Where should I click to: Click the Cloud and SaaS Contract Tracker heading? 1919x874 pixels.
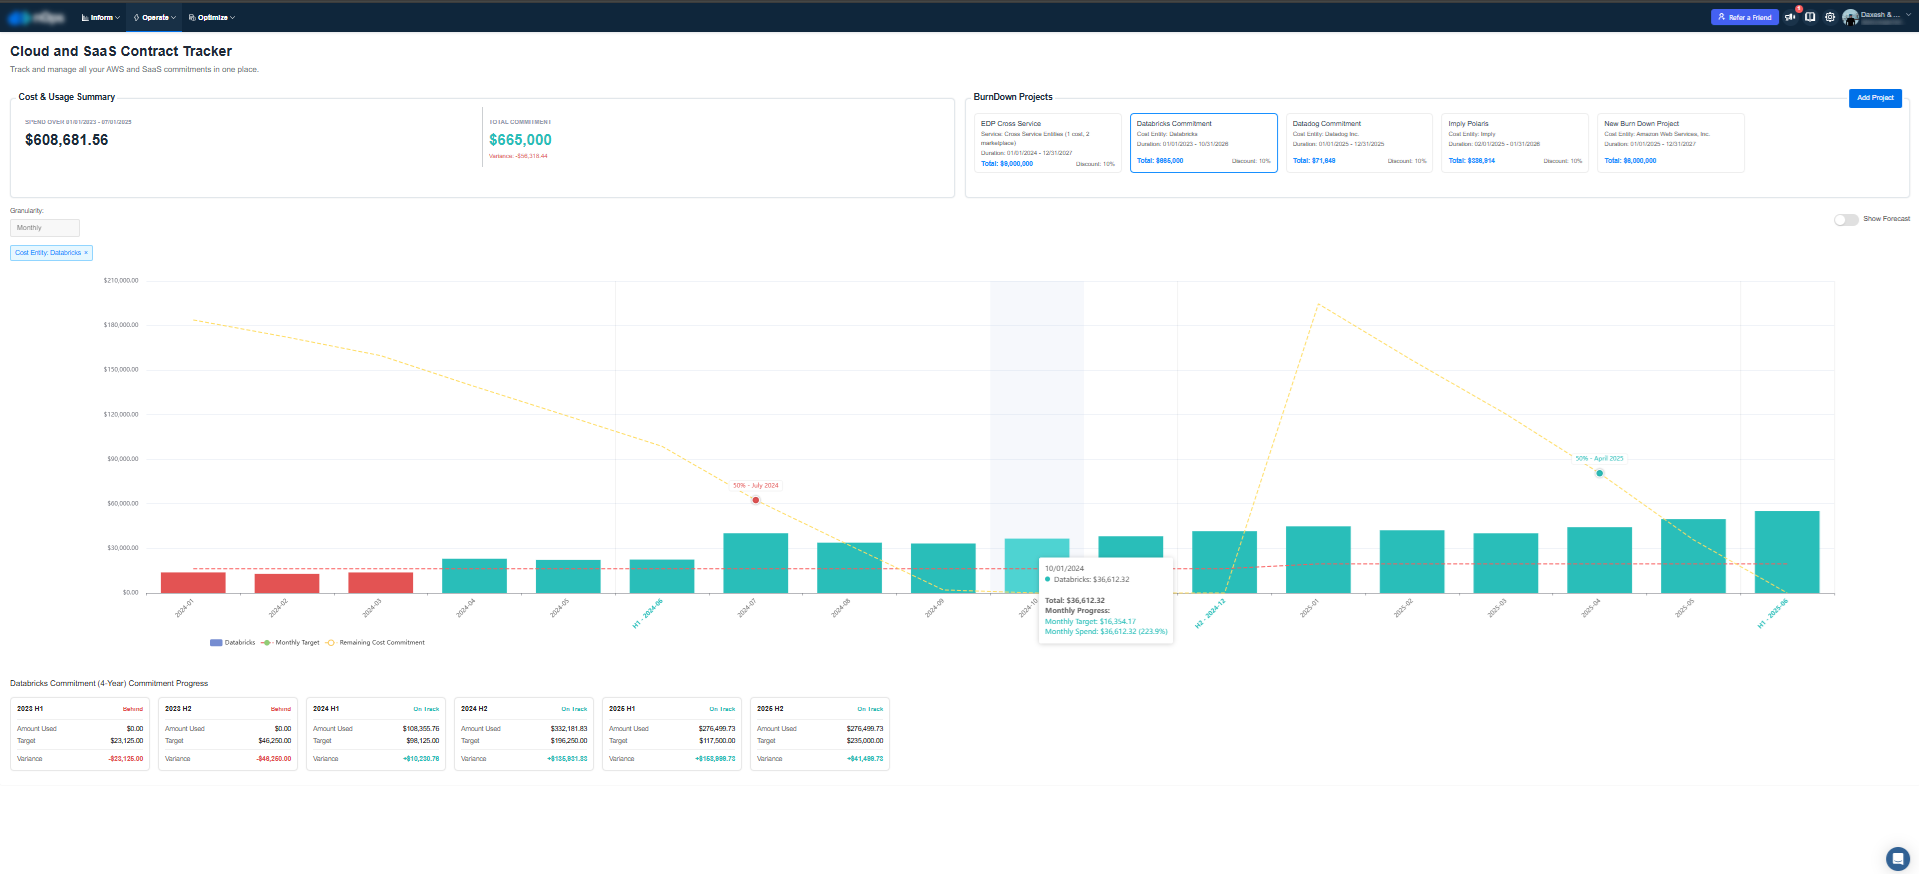tap(121, 51)
